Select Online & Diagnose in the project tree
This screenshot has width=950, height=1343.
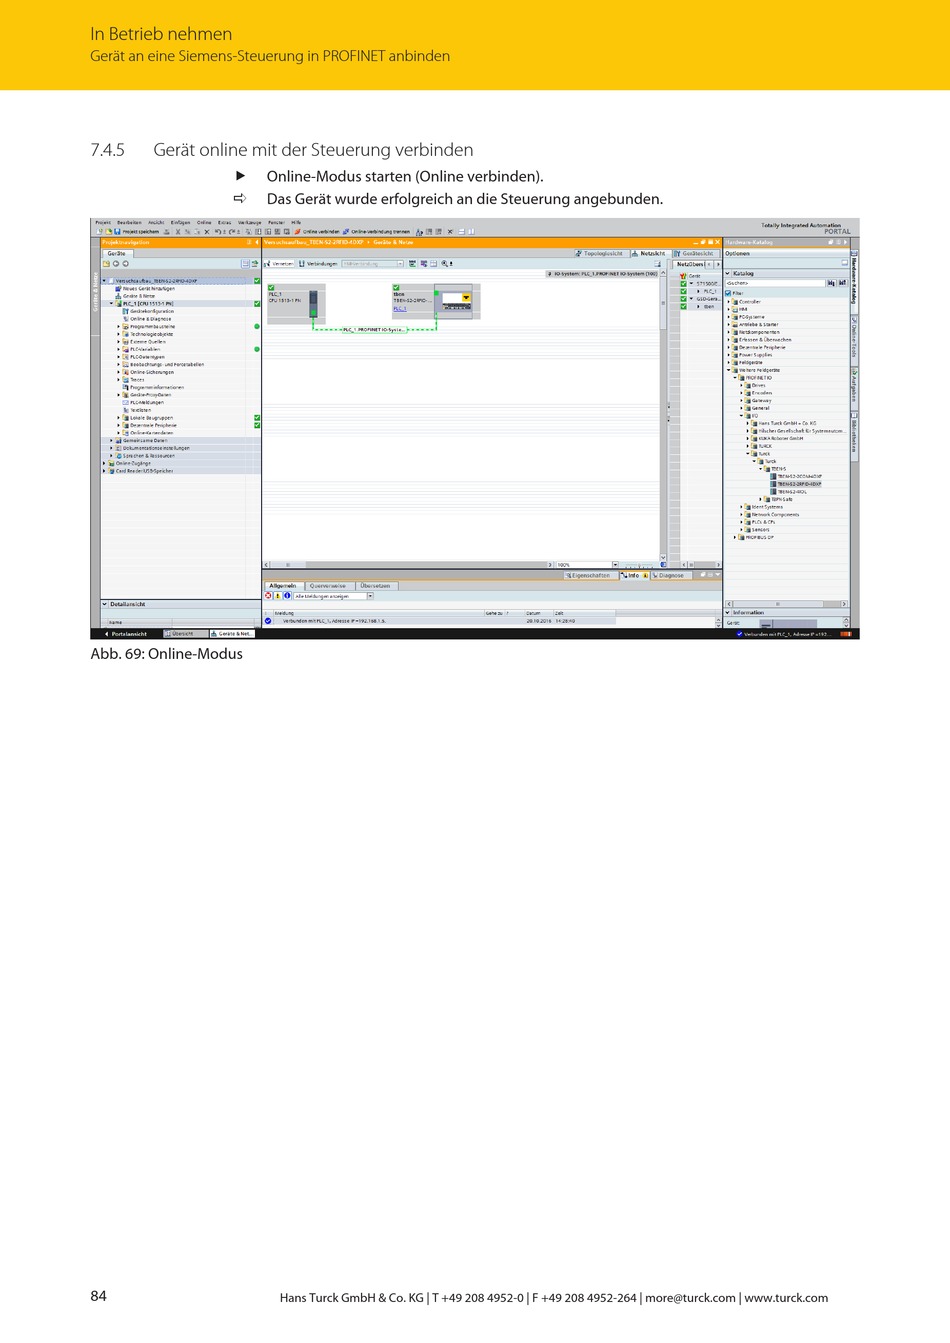pos(147,319)
